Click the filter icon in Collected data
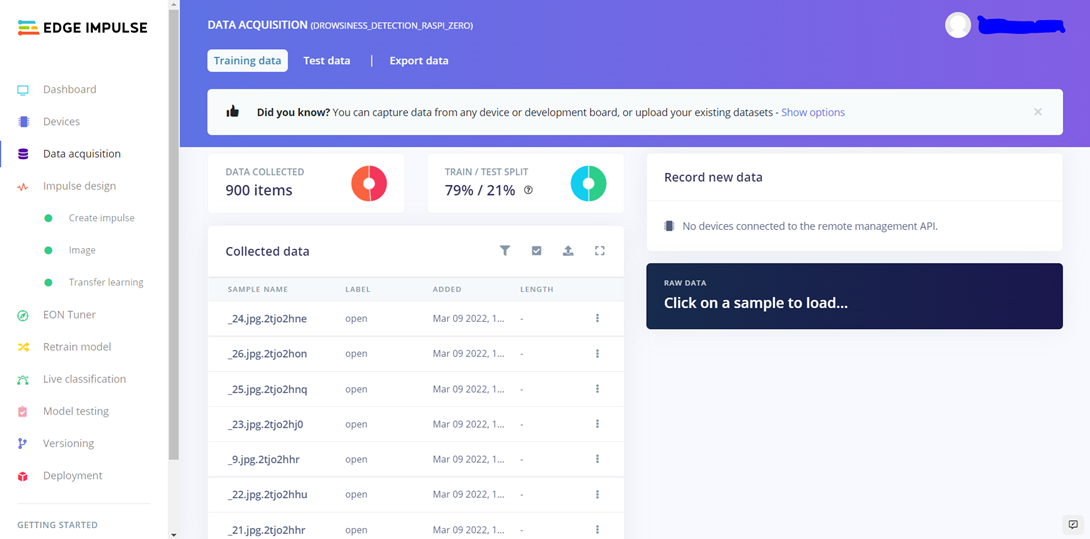The width and height of the screenshot is (1090, 539). 505,251
